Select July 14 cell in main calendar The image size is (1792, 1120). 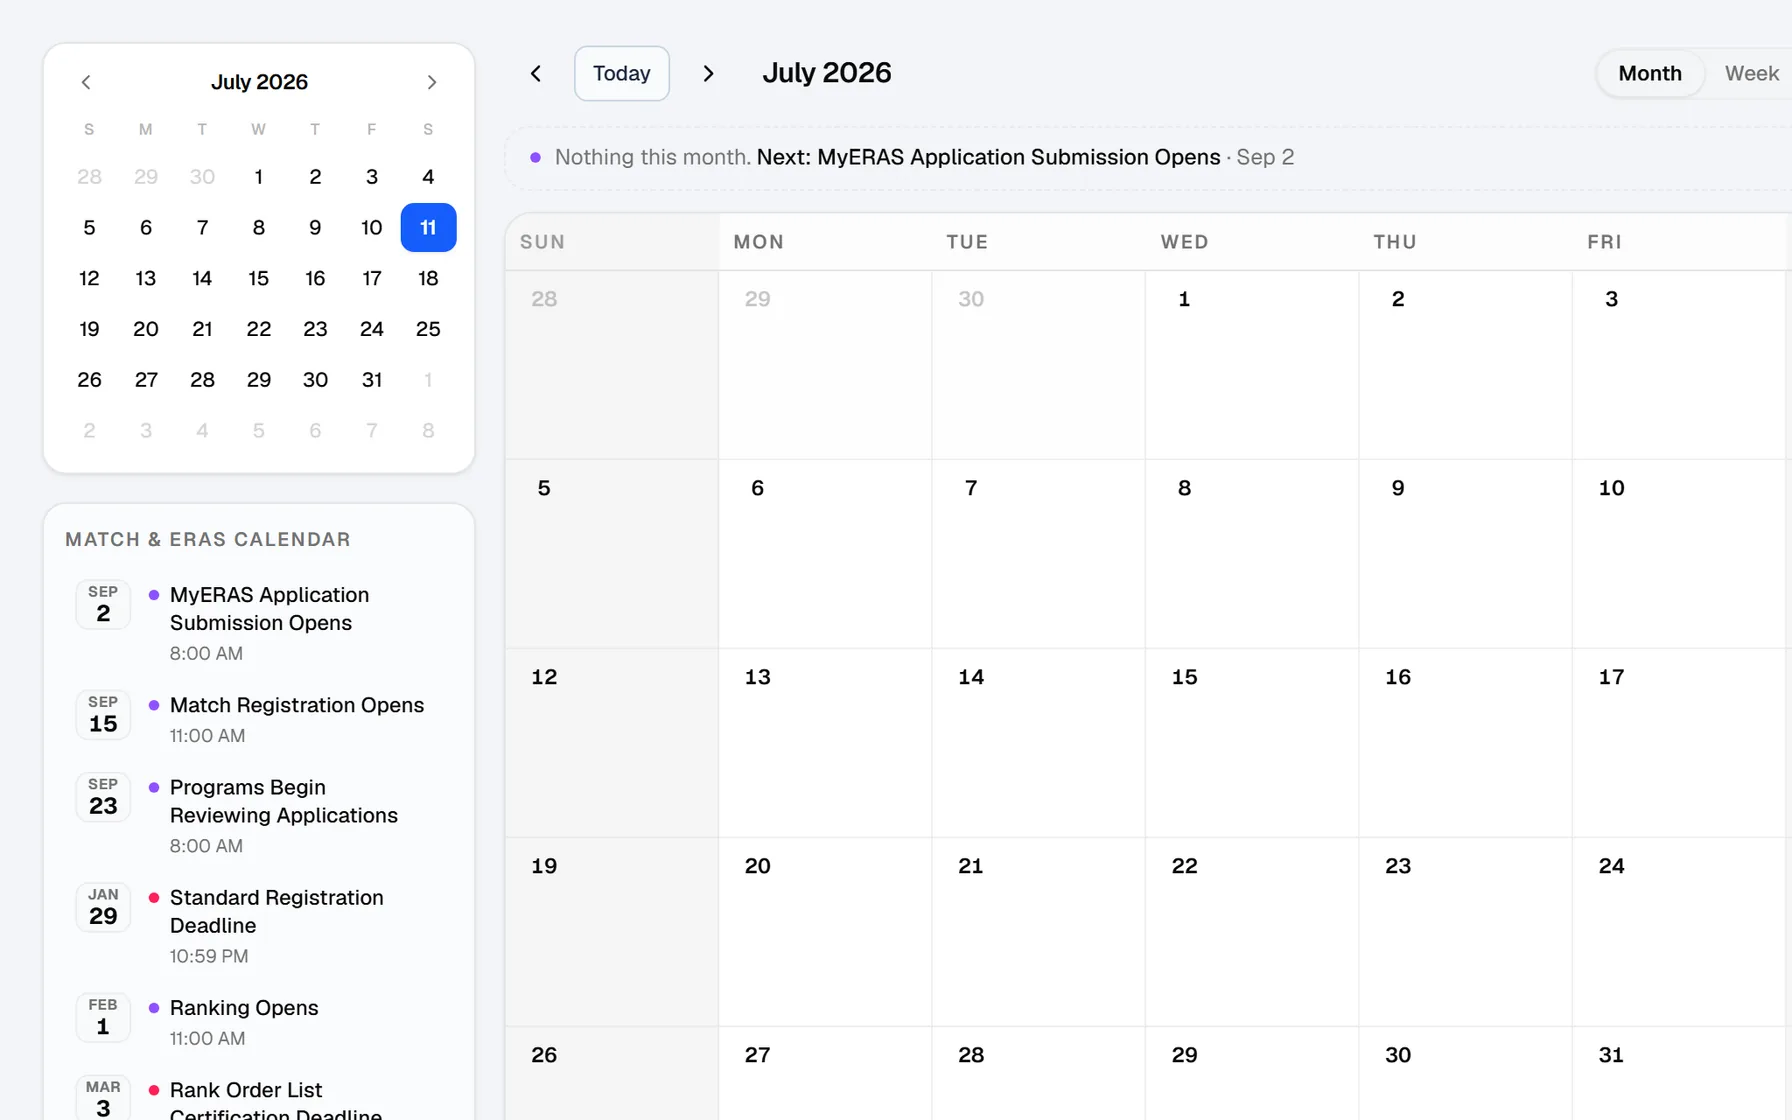pos(1038,743)
